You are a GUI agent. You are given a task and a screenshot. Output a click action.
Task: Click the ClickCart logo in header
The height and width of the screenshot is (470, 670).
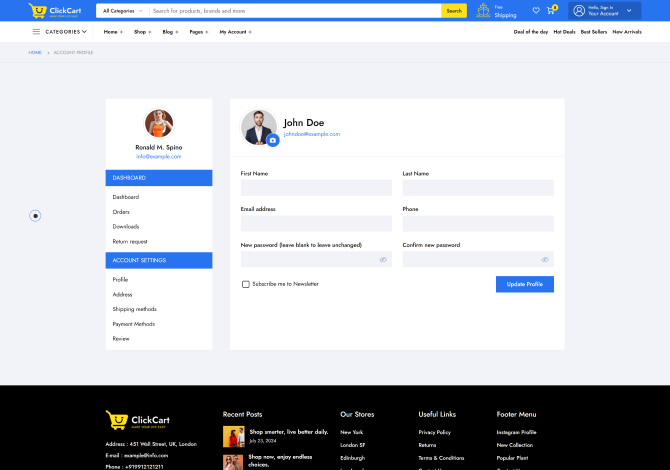pyautogui.click(x=53, y=11)
